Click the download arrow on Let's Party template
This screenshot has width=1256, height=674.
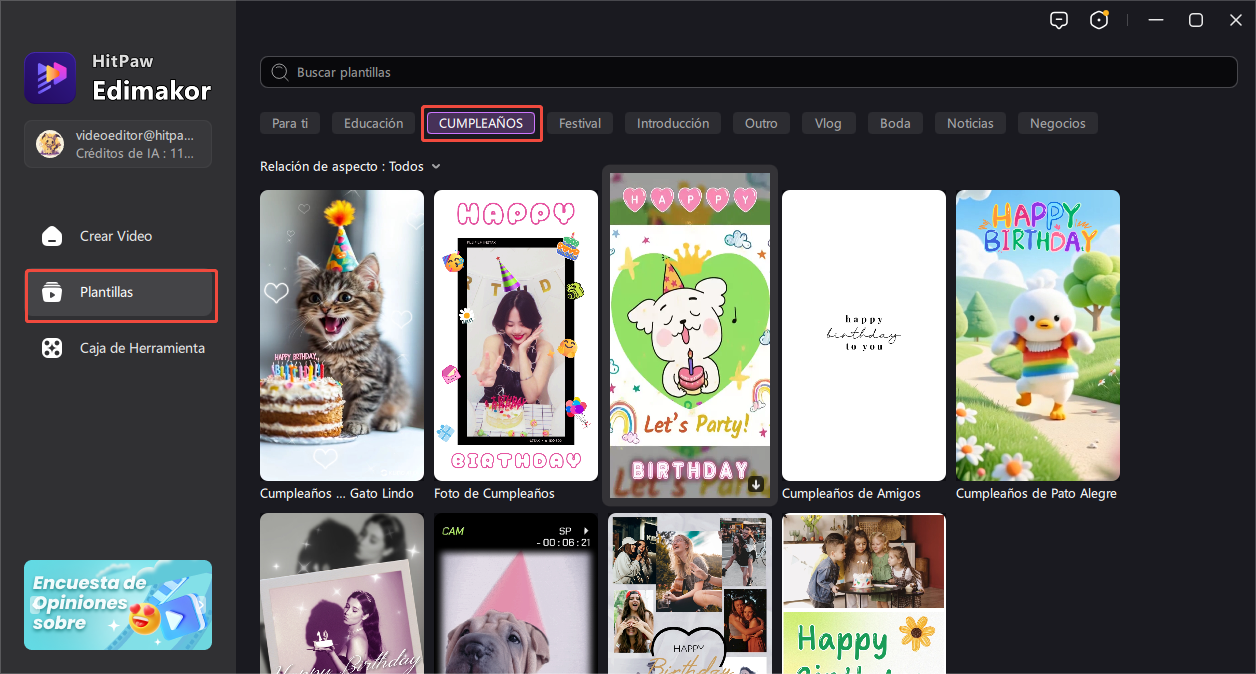pyautogui.click(x=756, y=484)
